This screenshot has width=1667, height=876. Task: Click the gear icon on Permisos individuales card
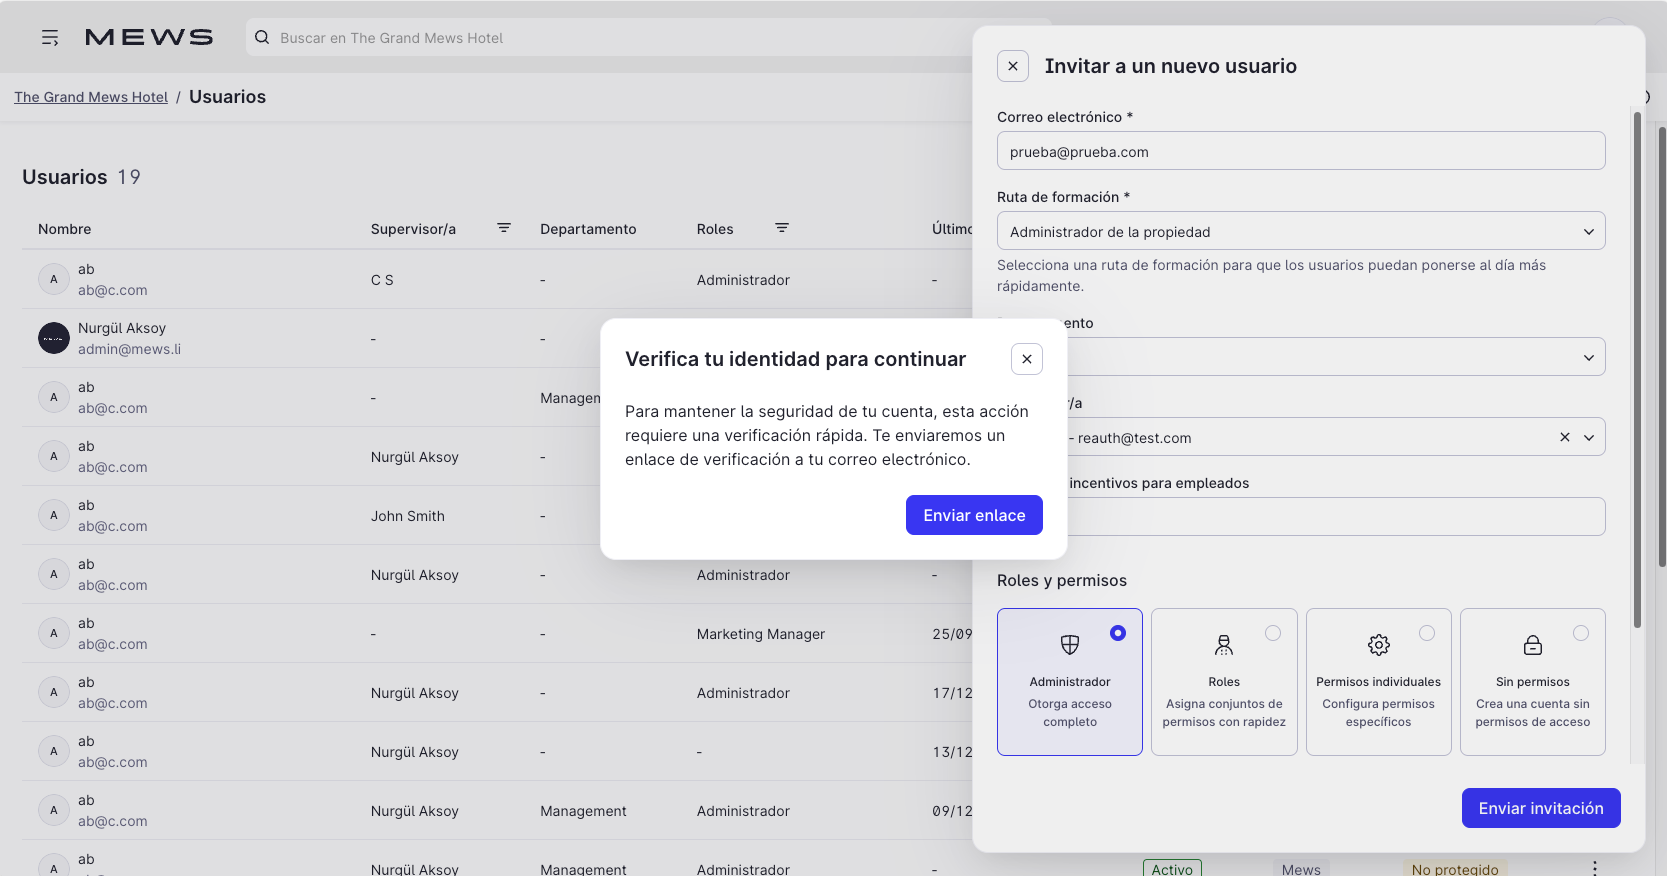[1378, 645]
